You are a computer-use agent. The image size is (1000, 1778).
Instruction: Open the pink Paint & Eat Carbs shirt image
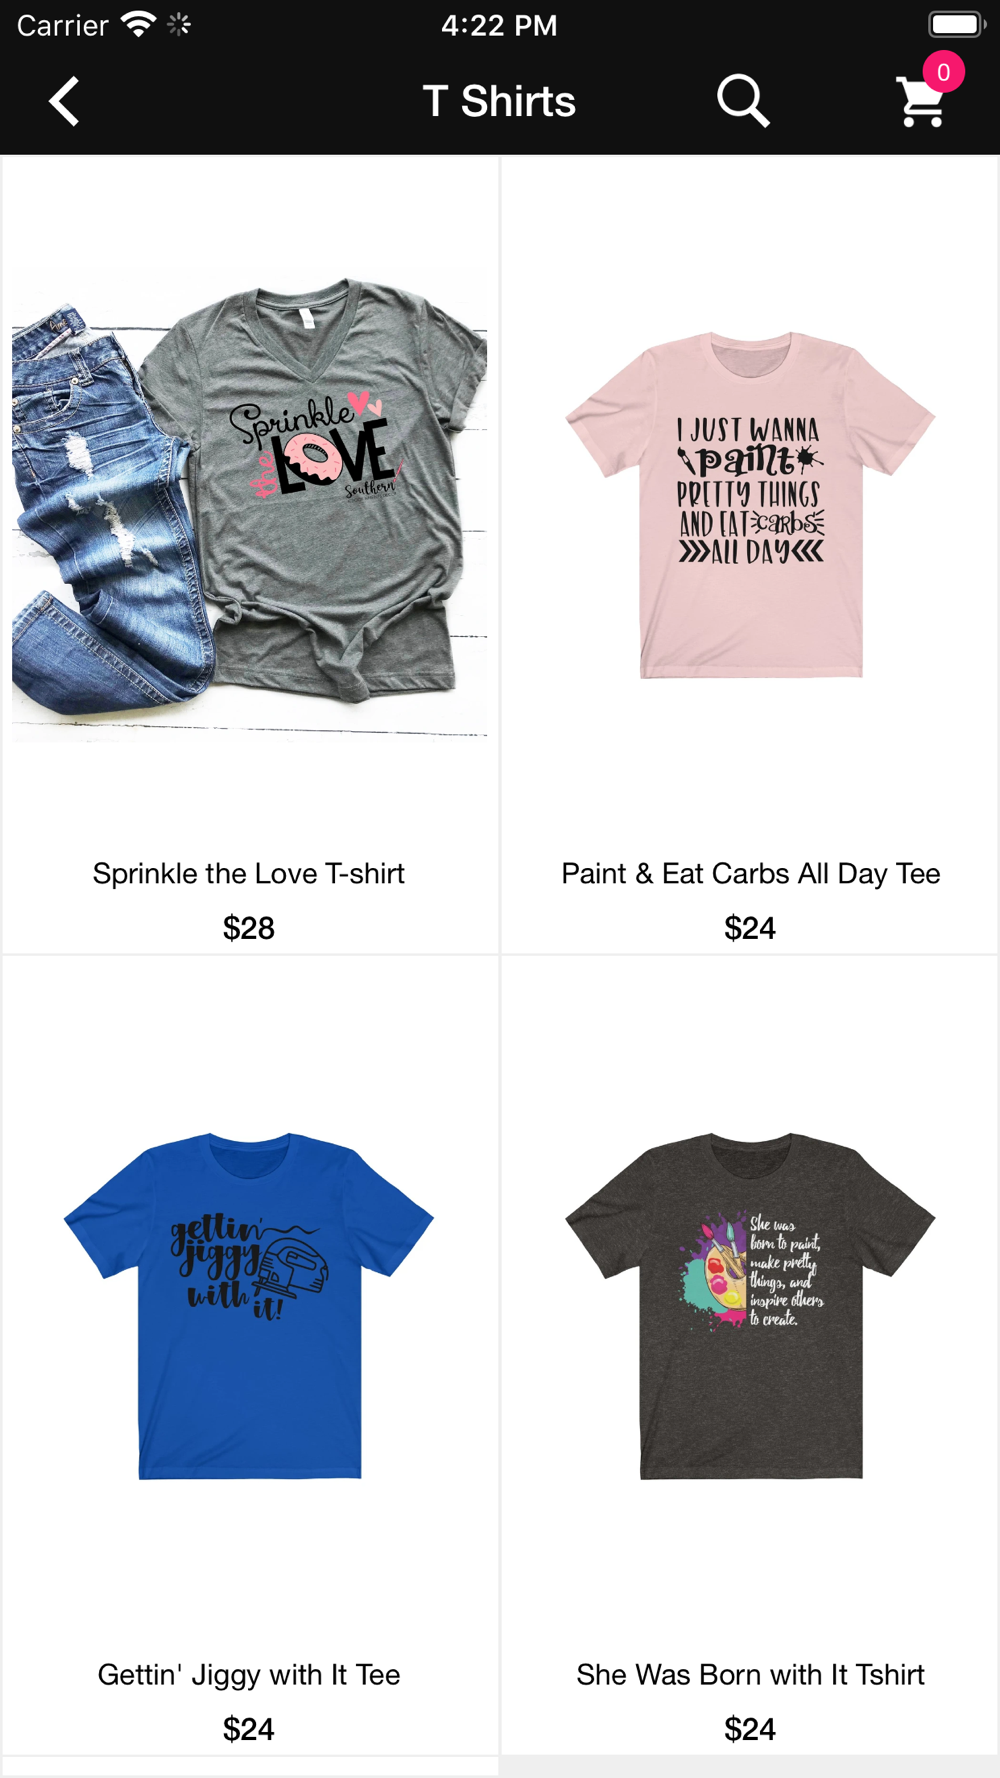(x=750, y=505)
